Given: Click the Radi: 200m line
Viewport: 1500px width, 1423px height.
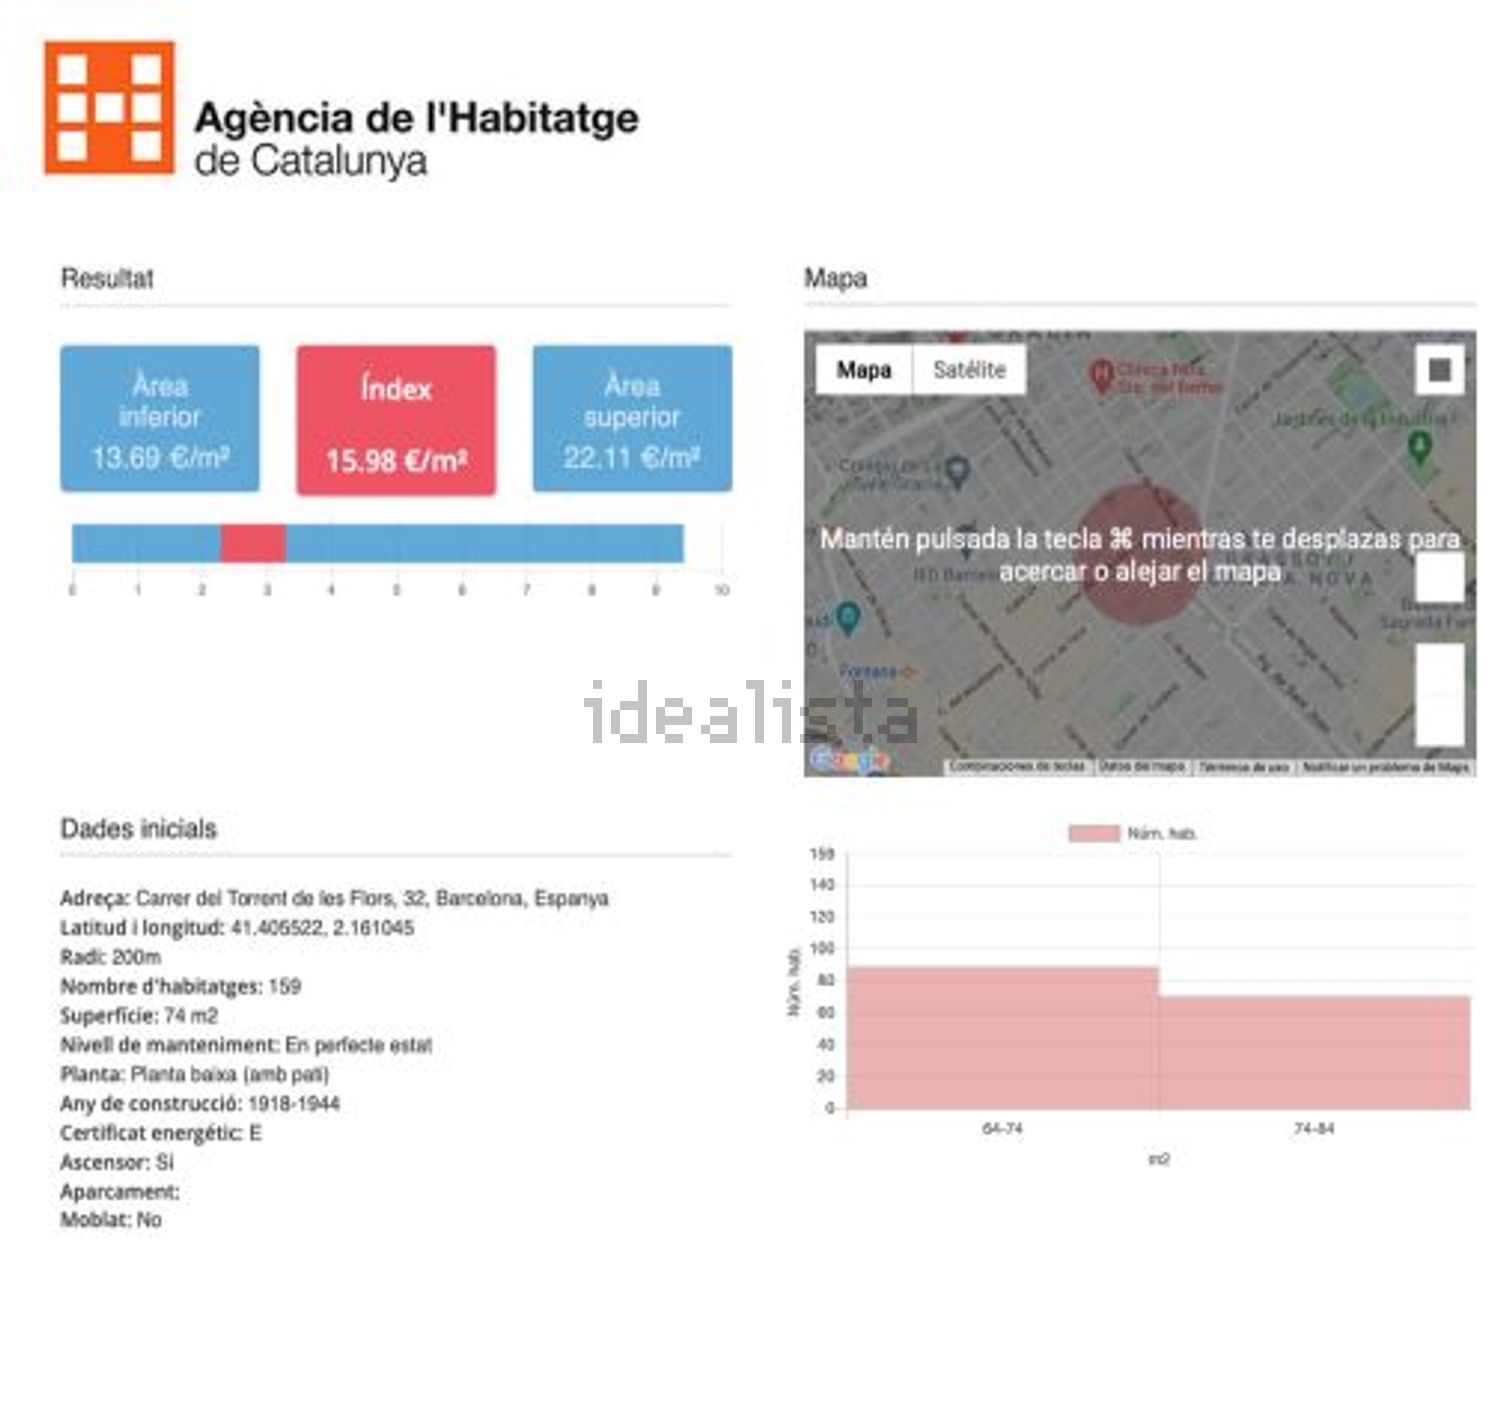Looking at the screenshot, I should tap(110, 957).
